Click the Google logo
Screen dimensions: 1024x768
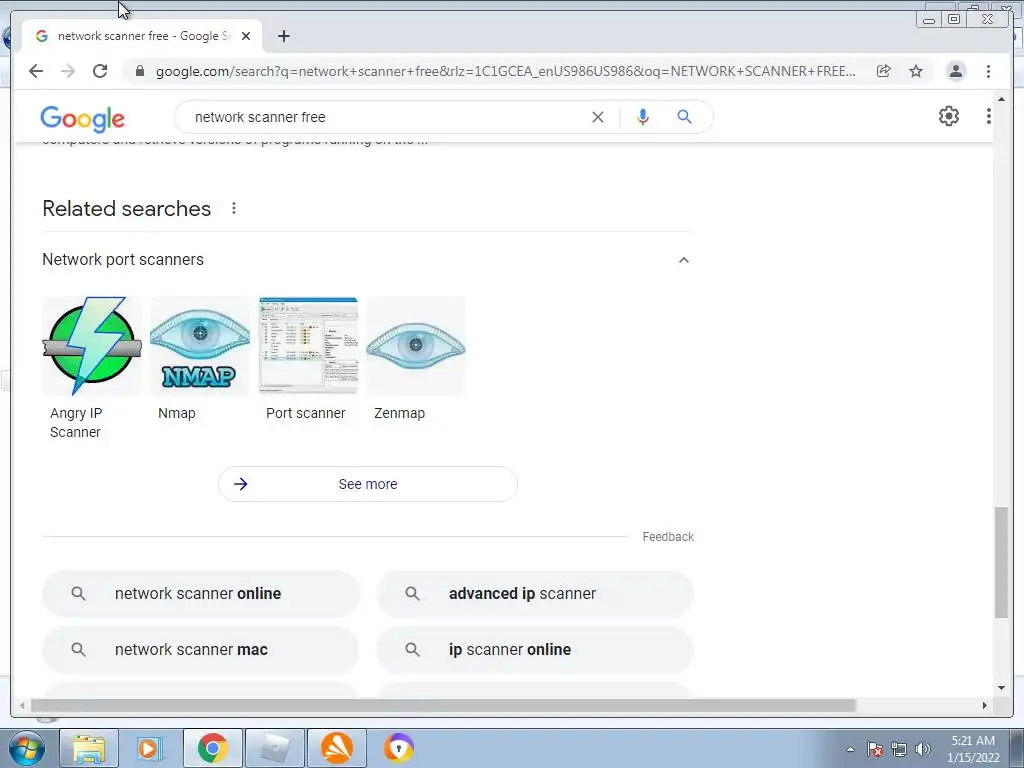(x=82, y=118)
